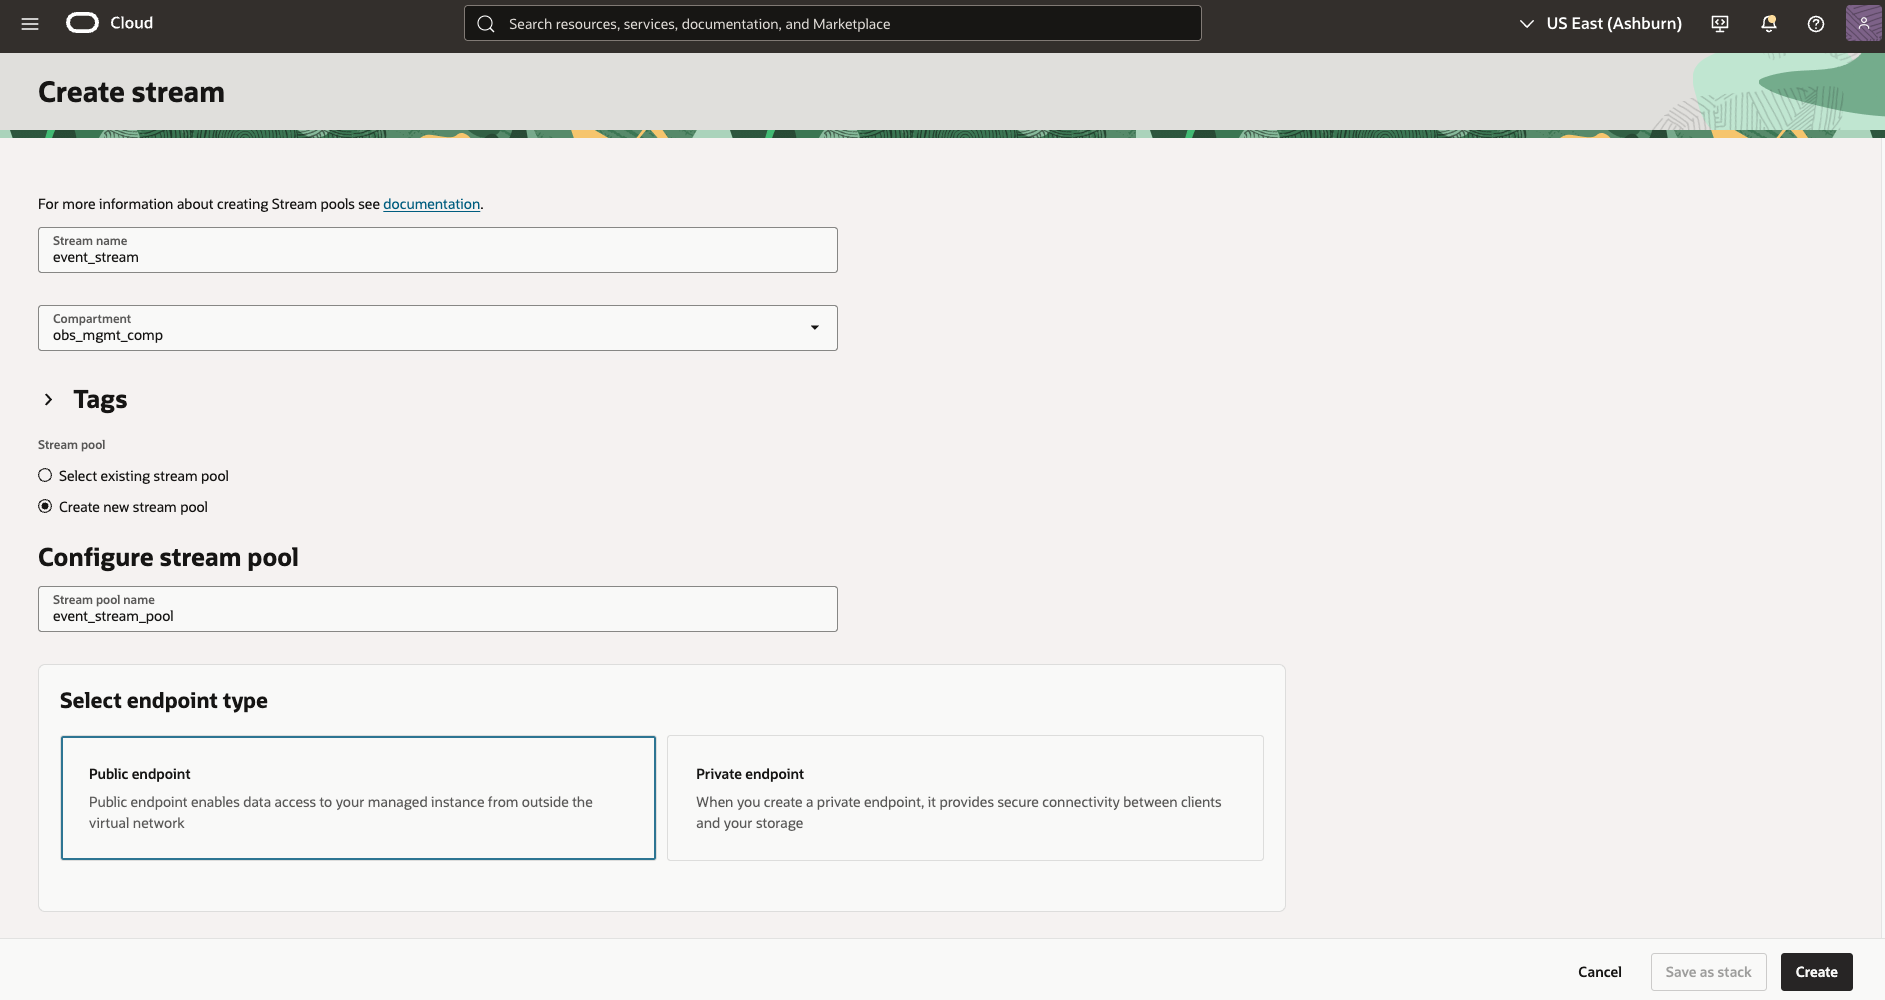Open the help question mark icon
Viewport: 1885px width, 1000px height.
coord(1816,23)
